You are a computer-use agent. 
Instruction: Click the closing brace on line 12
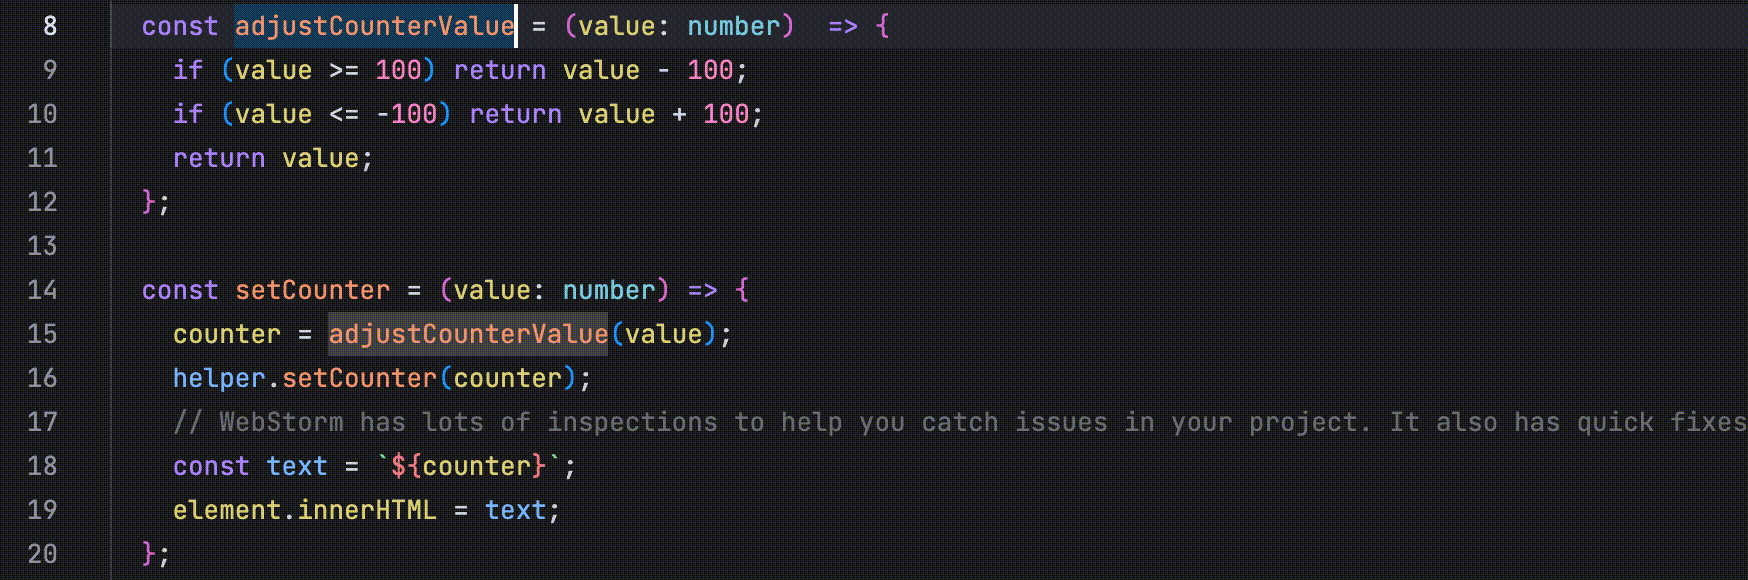click(x=149, y=202)
